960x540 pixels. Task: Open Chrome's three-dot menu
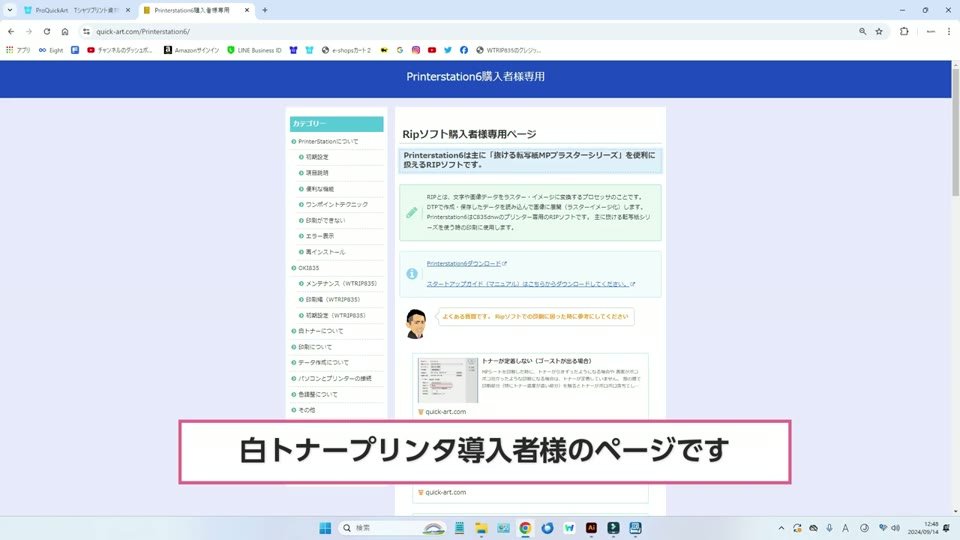tap(948, 31)
